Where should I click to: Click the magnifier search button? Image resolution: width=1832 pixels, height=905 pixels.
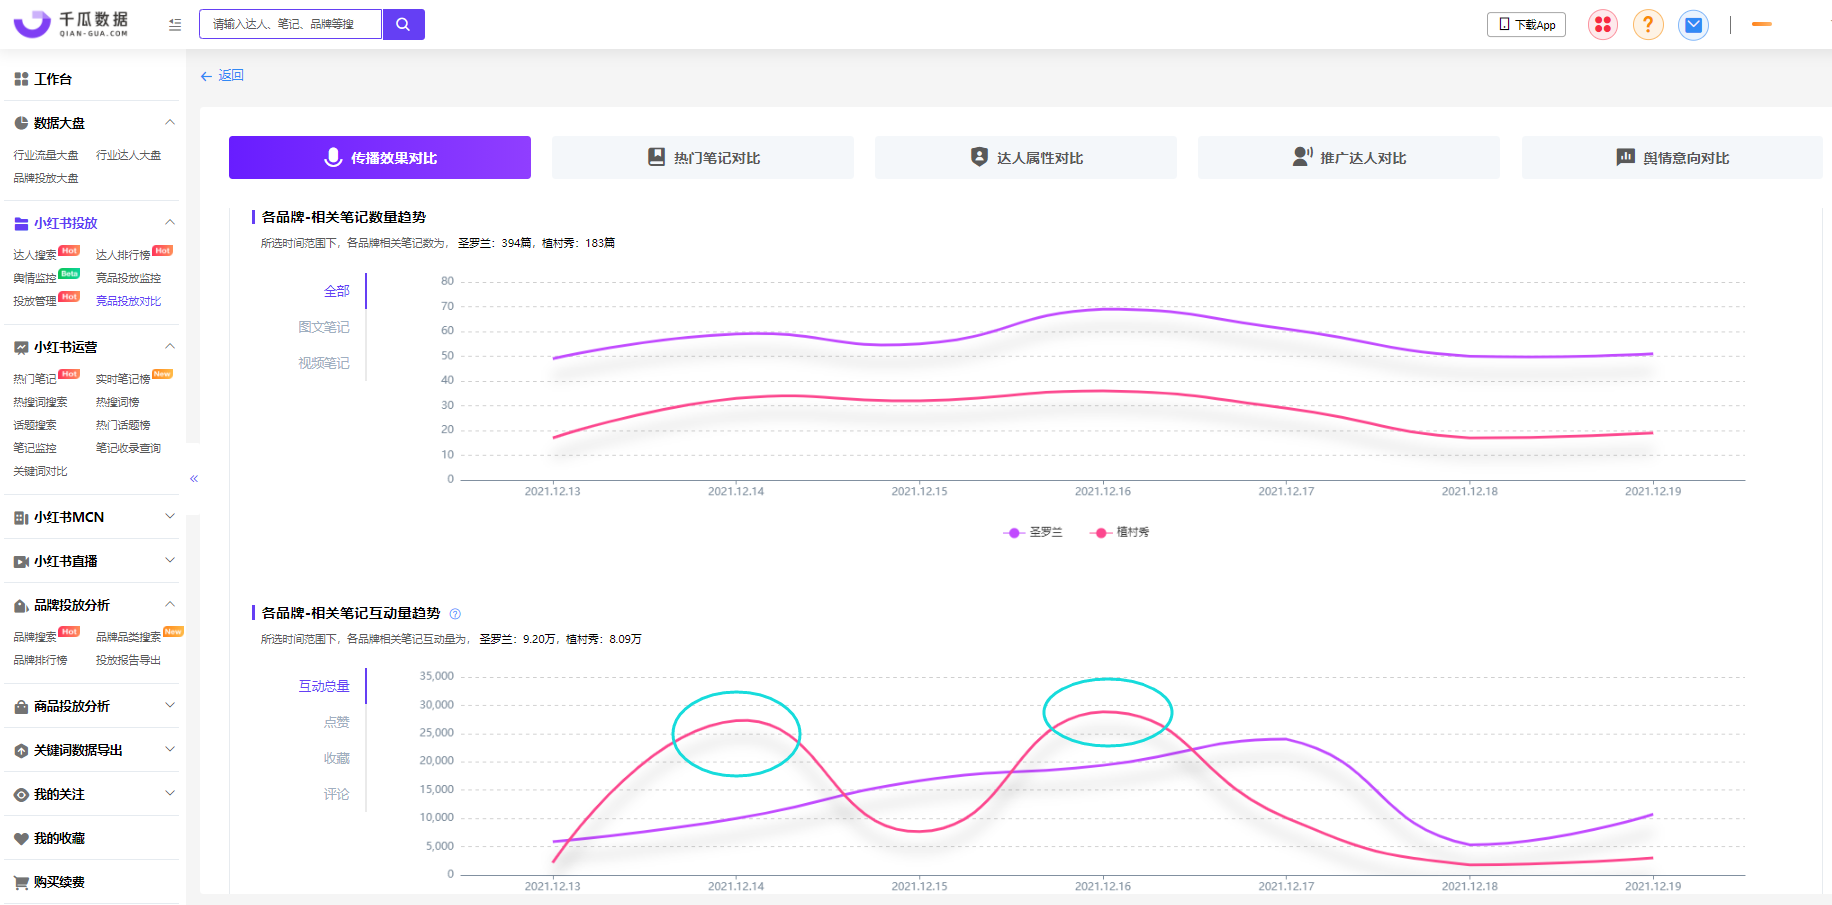(x=403, y=24)
